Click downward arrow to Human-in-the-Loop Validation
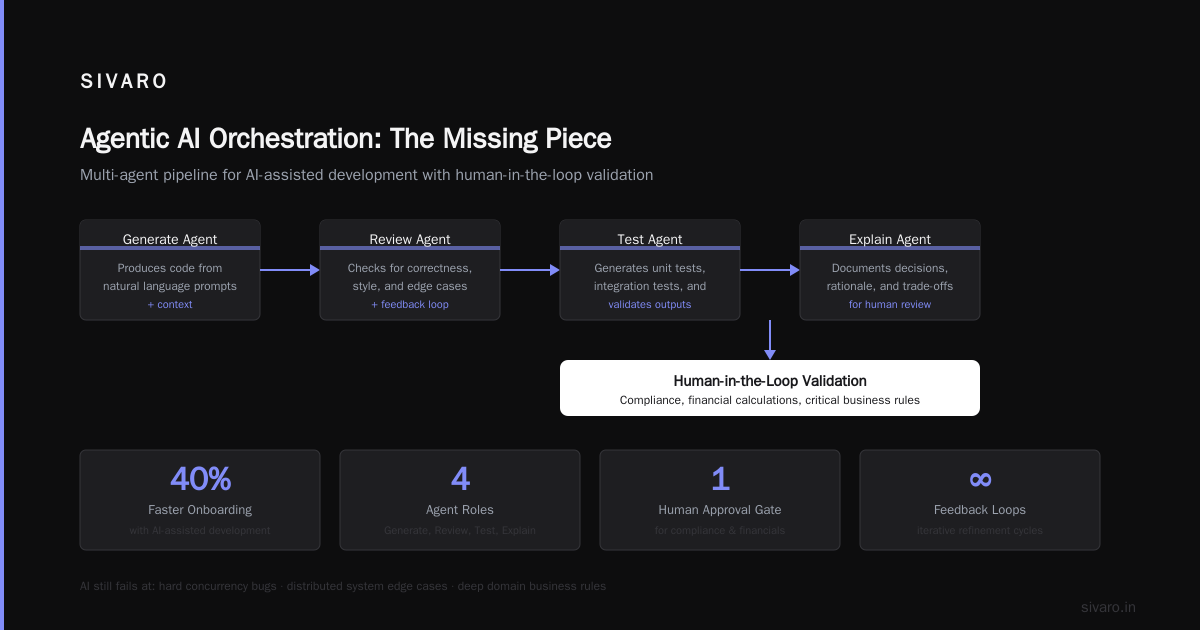Viewport: 1200px width, 630px height. [770, 340]
